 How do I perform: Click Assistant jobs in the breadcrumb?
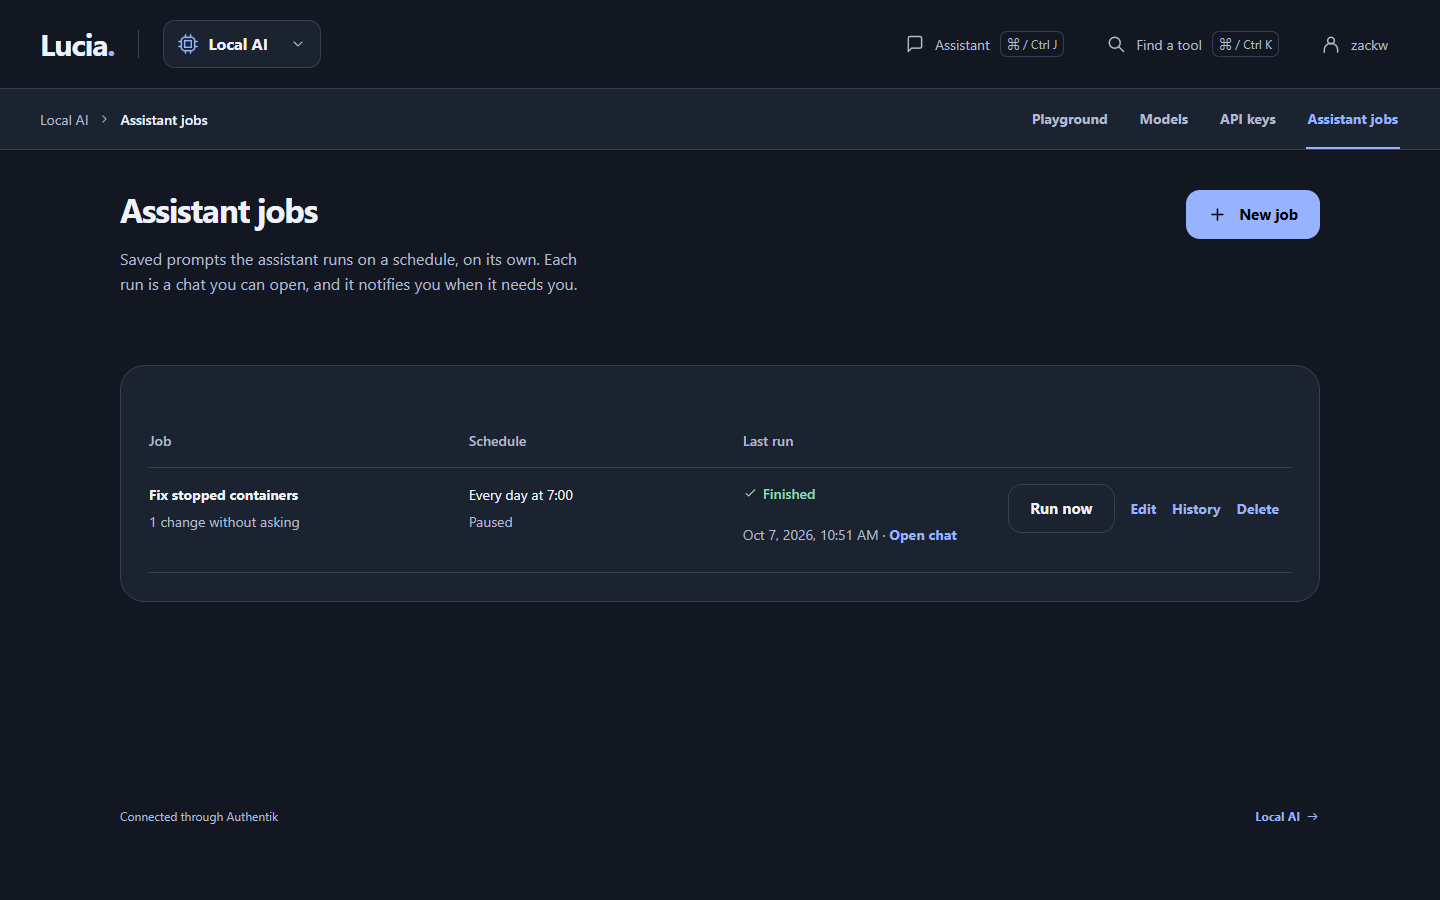[164, 120]
